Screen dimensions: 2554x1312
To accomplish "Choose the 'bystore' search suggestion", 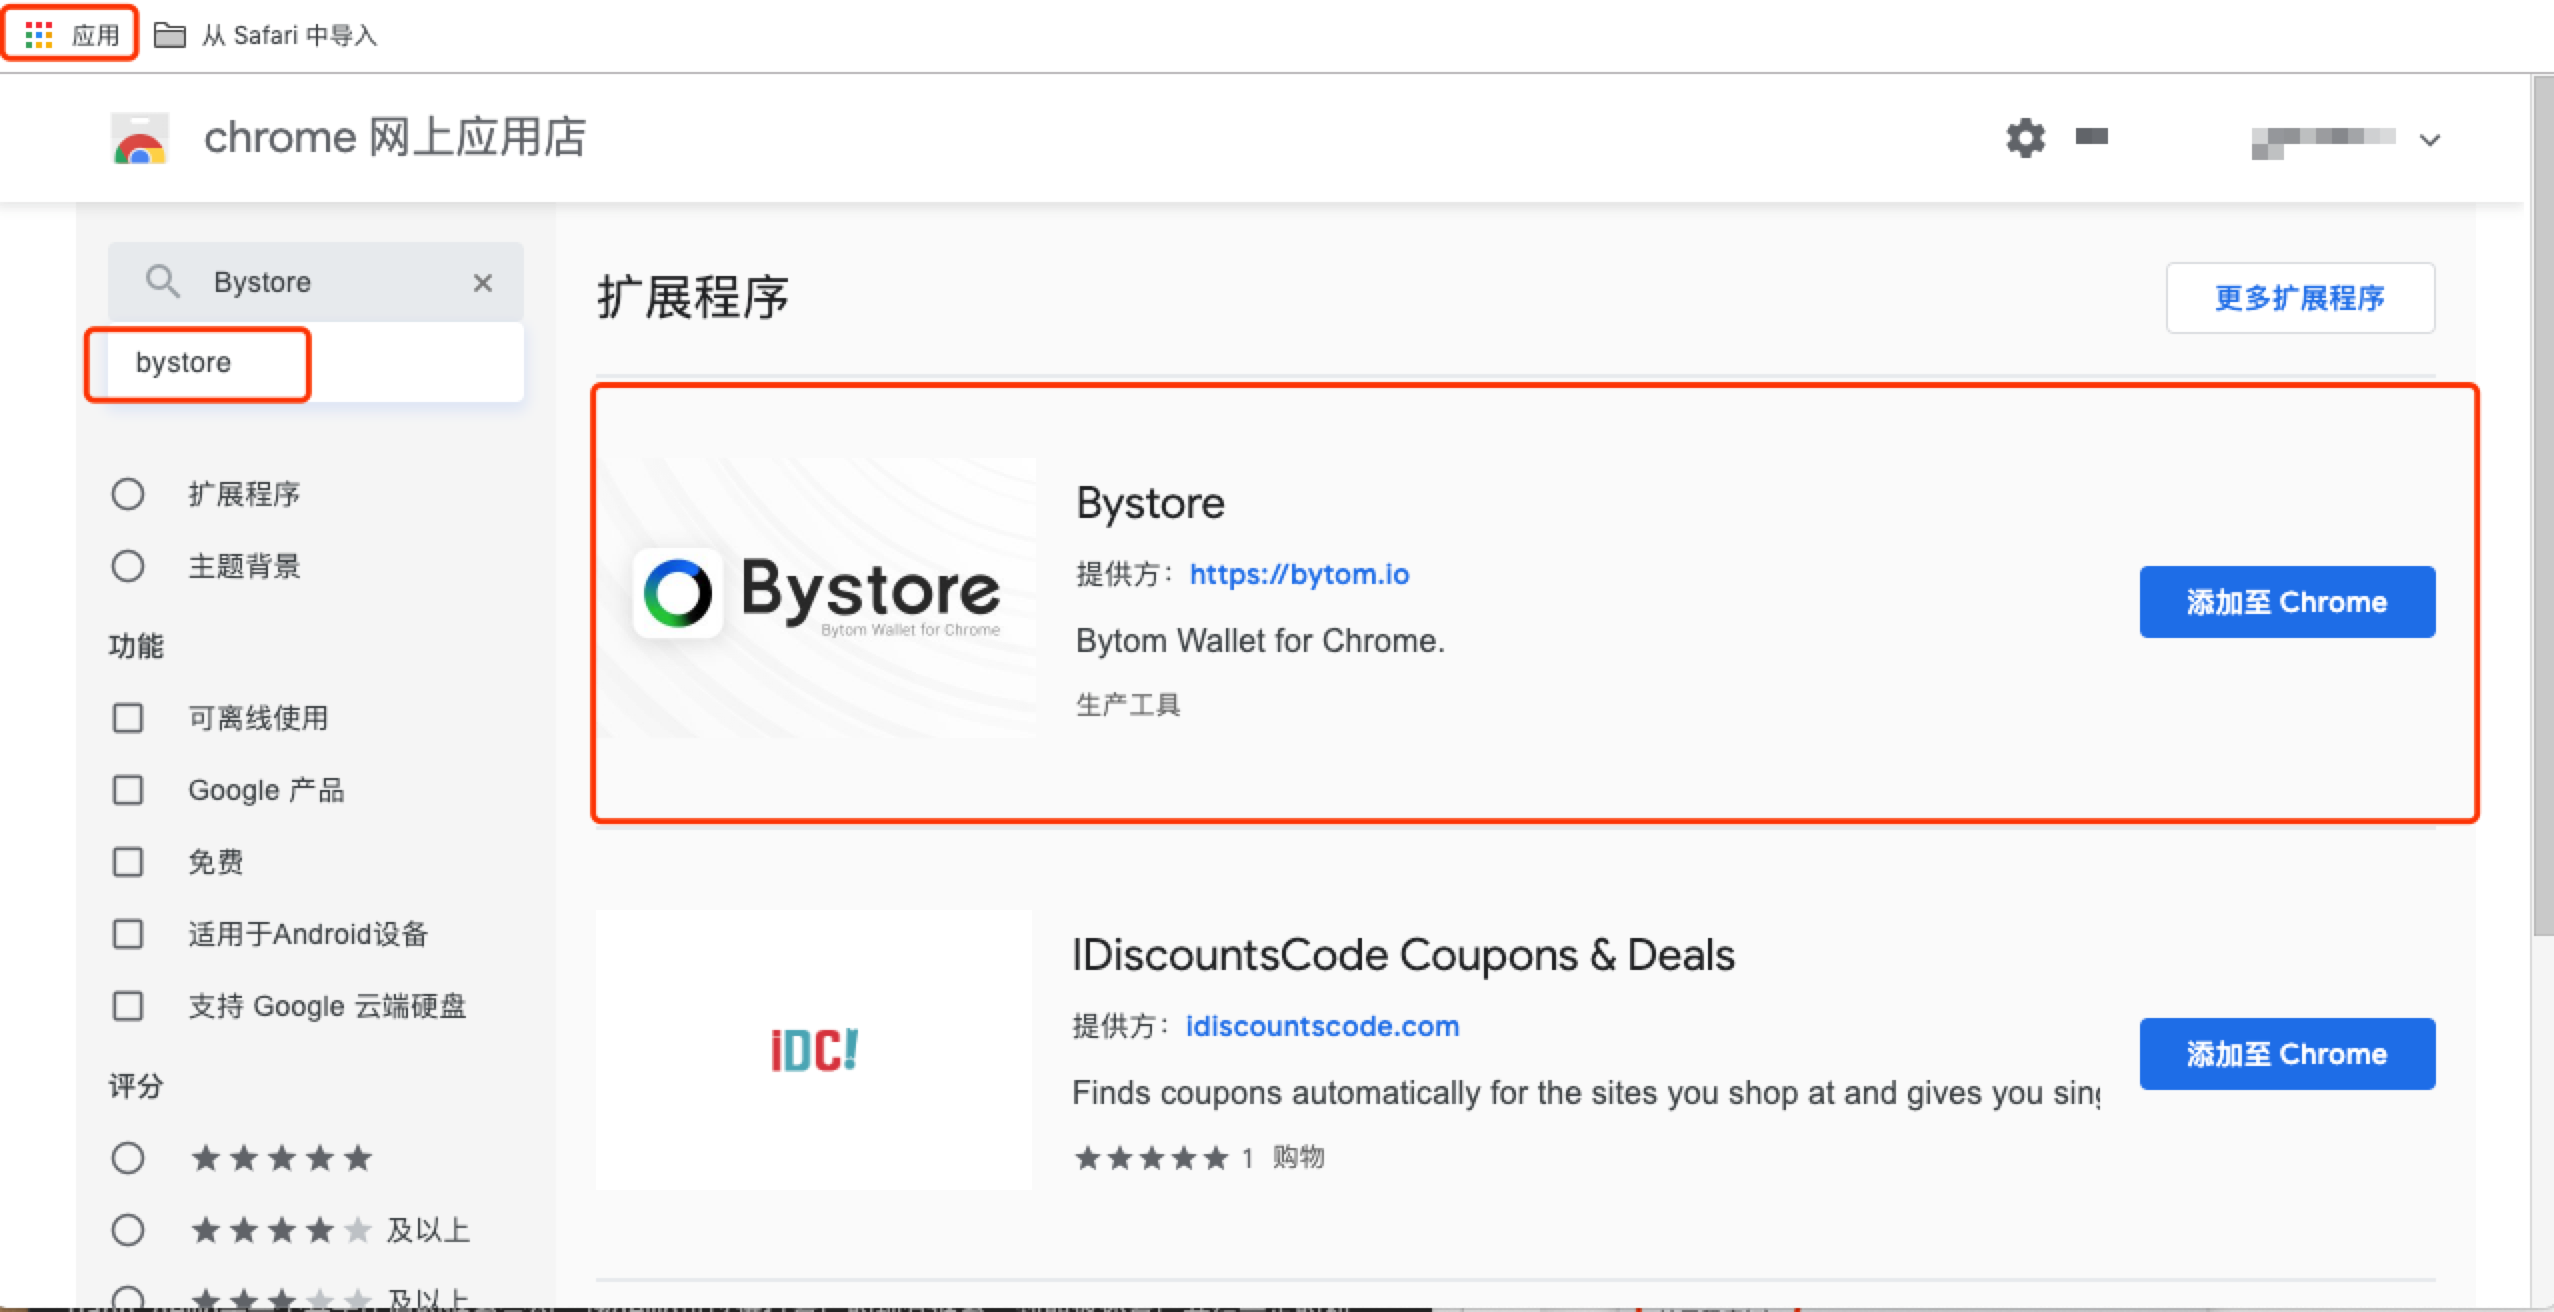I will tap(184, 362).
